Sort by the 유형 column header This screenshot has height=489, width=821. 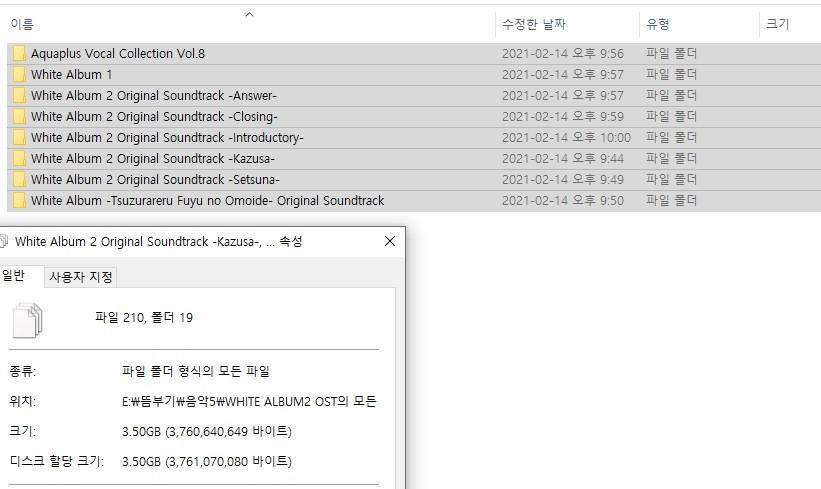click(658, 24)
